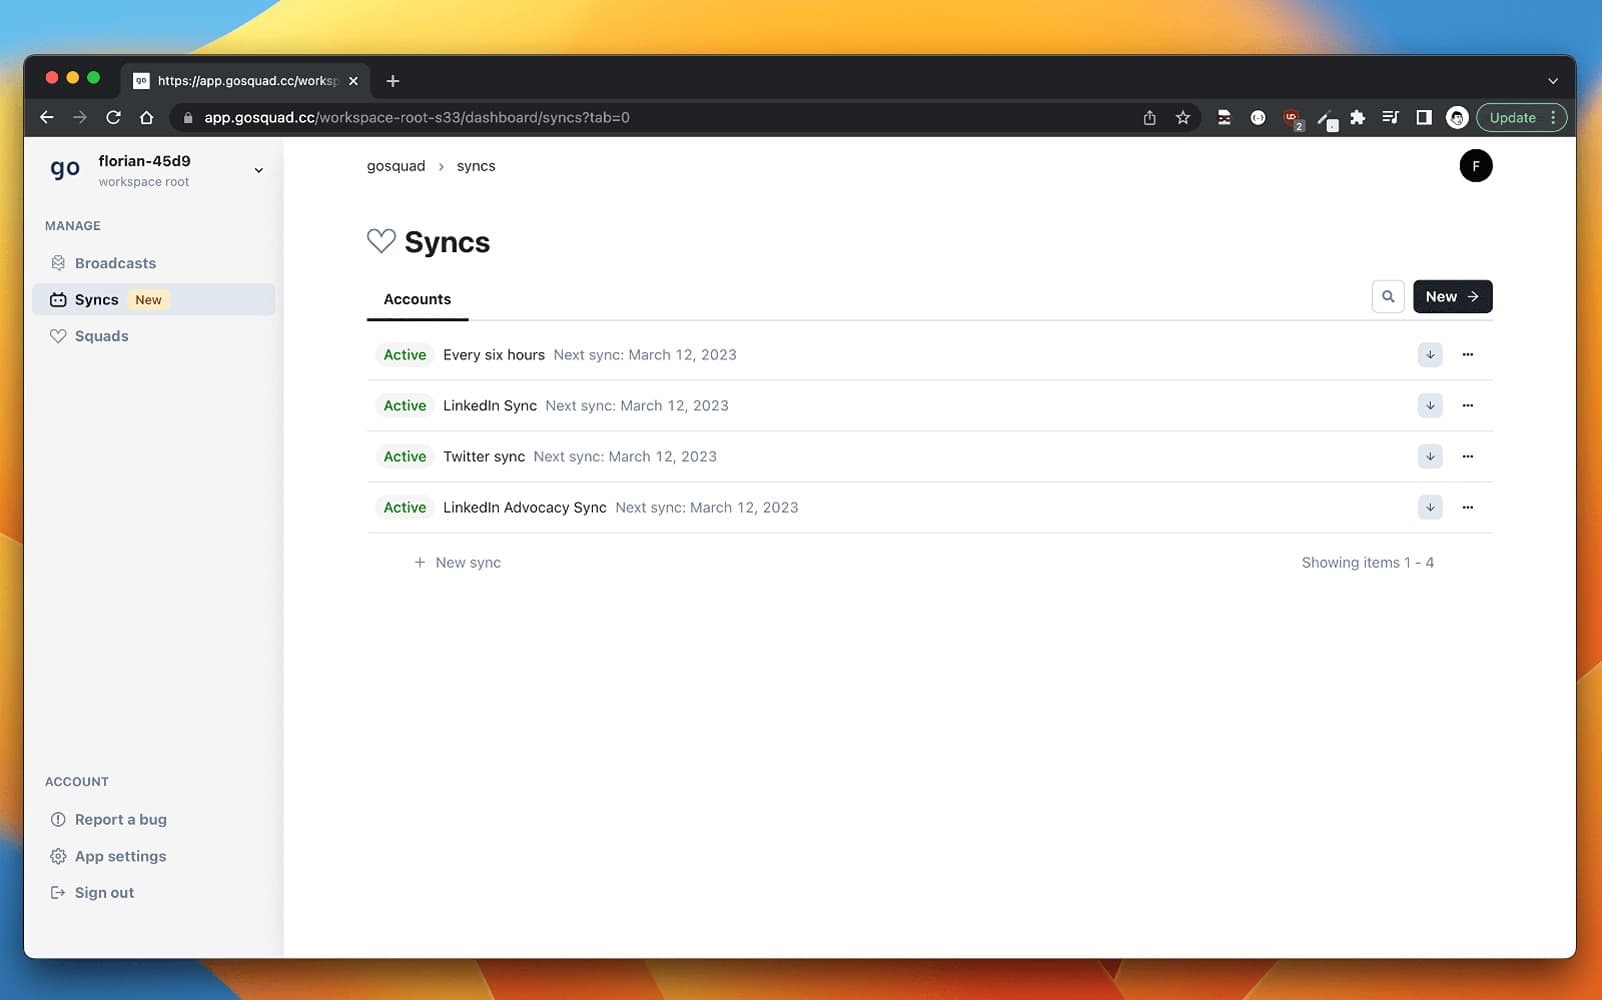Click the search magnifier icon in Syncs
This screenshot has width=1602, height=1000.
click(1387, 297)
